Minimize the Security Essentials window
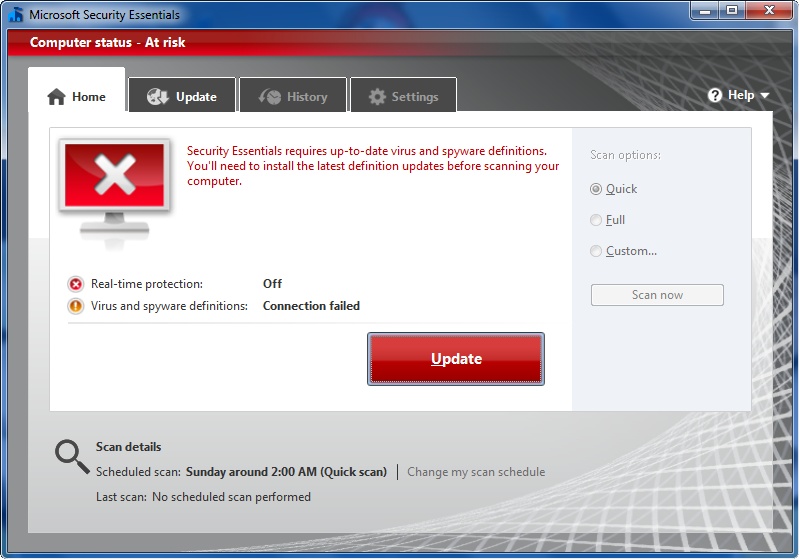The image size is (800, 560). (706, 11)
